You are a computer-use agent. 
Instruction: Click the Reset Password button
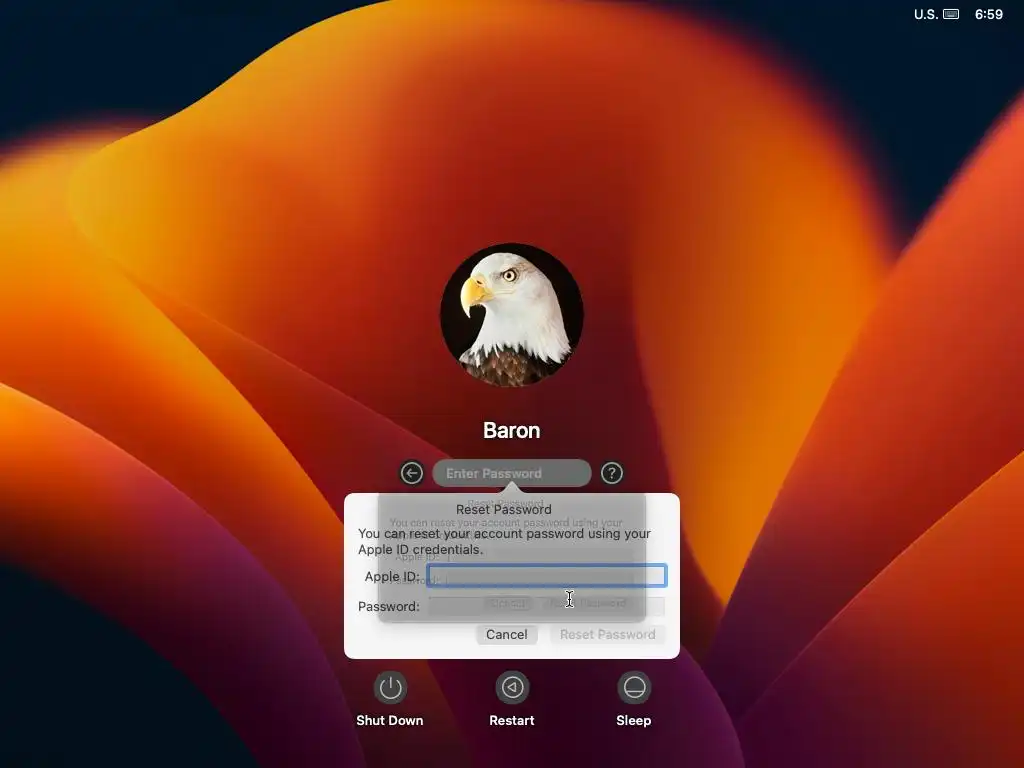point(607,634)
